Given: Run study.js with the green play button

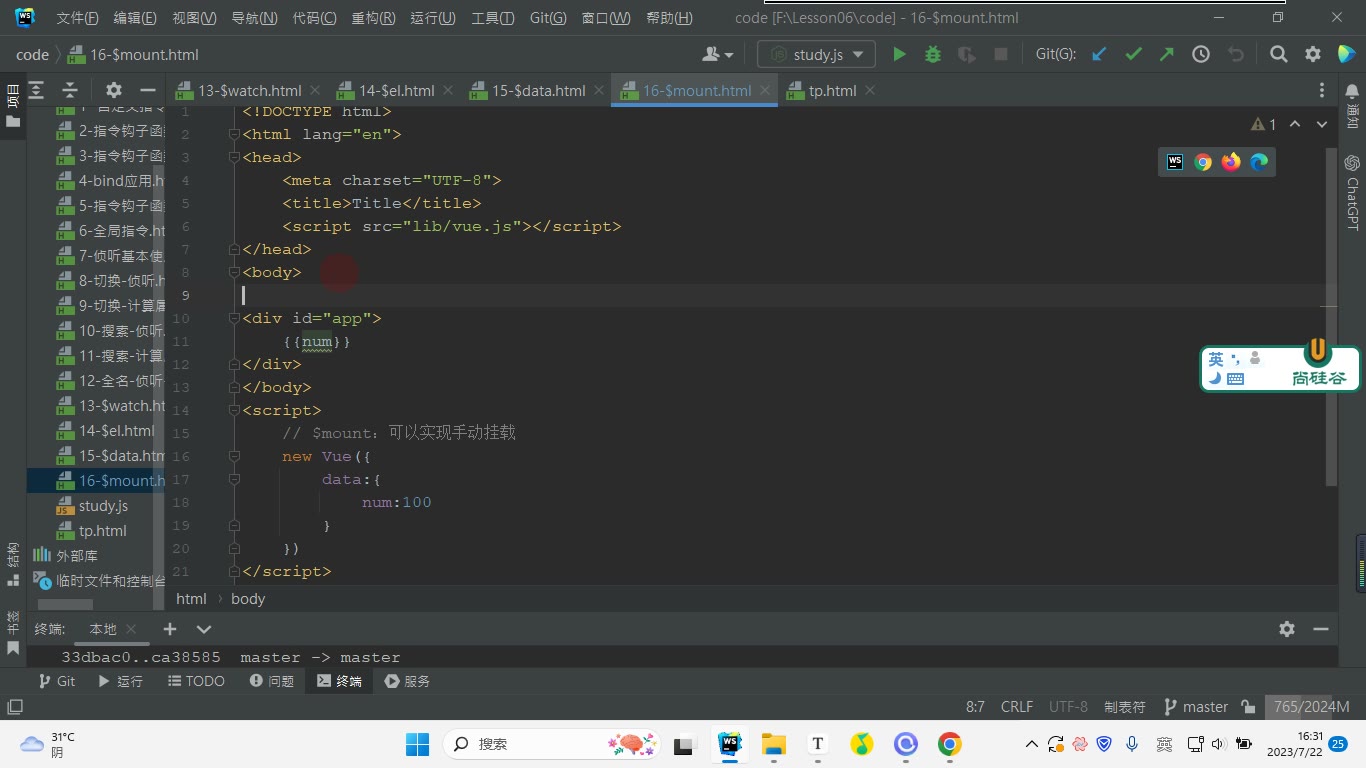Looking at the screenshot, I should (x=899, y=55).
